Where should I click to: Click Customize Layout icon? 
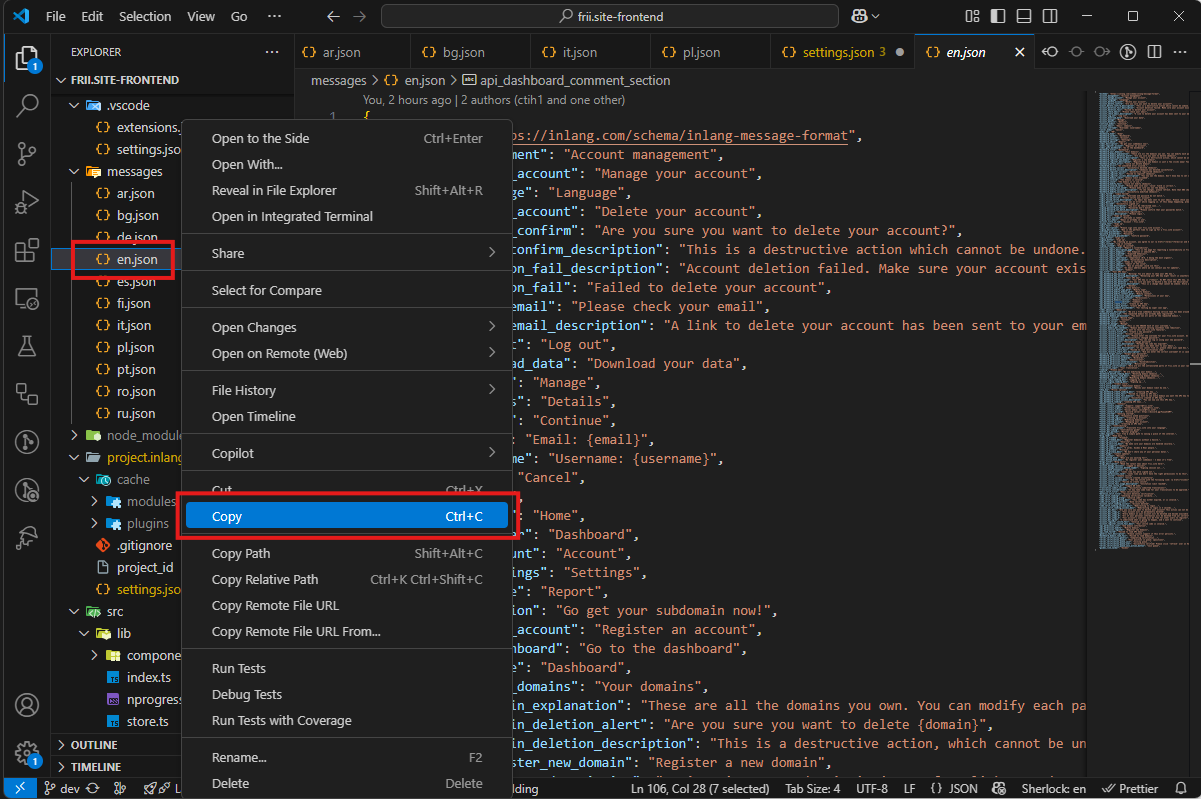[971, 16]
